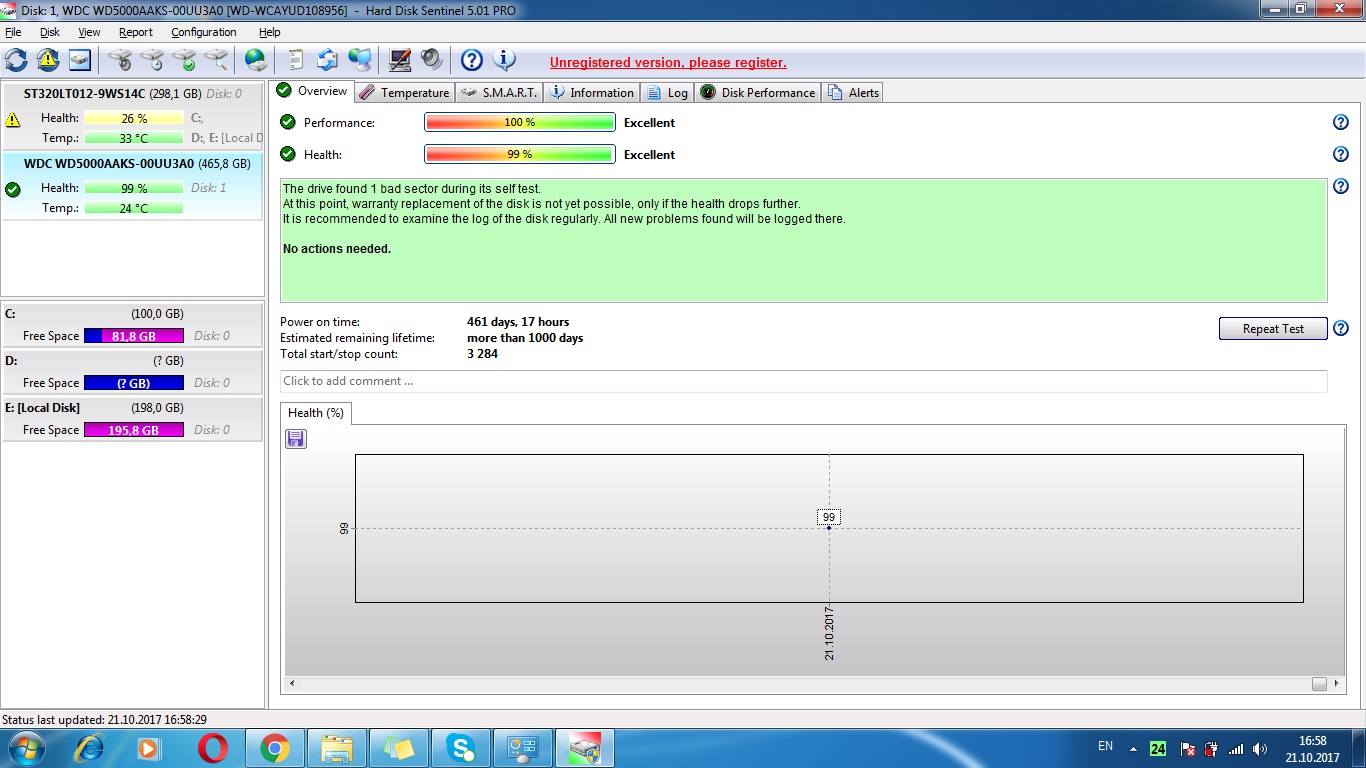The height and width of the screenshot is (768, 1366).
Task: Click the Refresh disk status toolbar icon
Action: pos(16,60)
